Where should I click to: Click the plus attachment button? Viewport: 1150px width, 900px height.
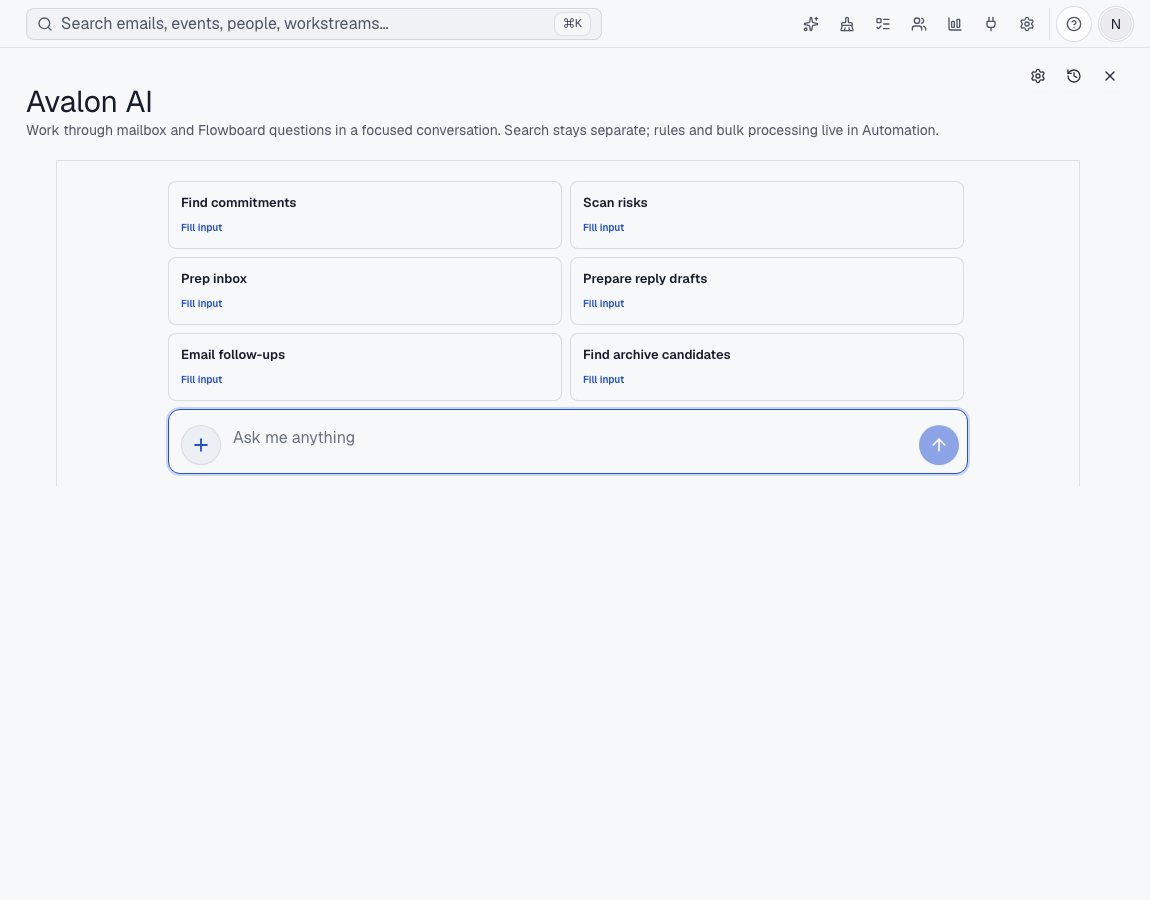[201, 444]
